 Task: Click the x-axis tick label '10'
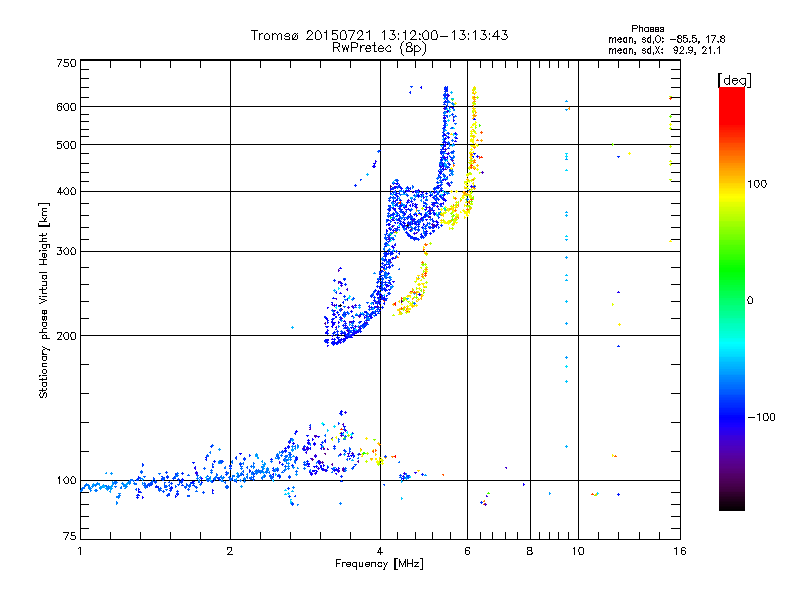[x=578, y=551]
